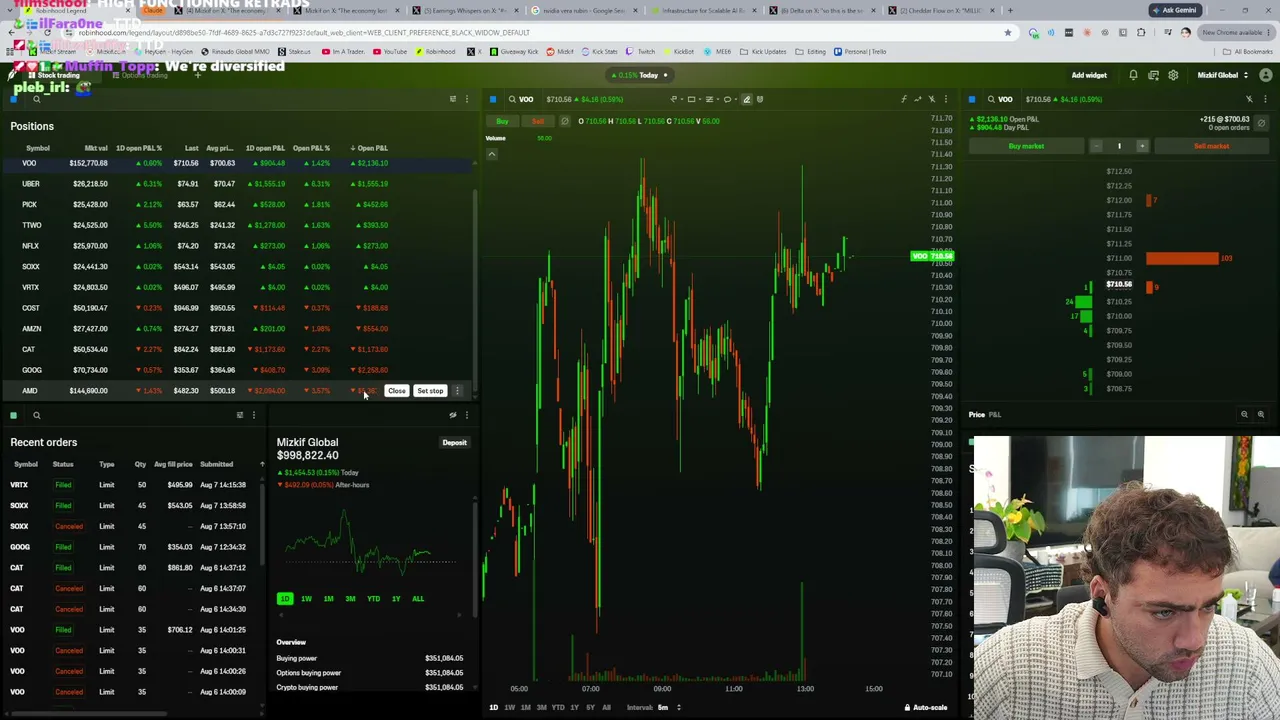Toggle hide-values eye icon in account widget
The image size is (1280, 720).
[x=453, y=415]
